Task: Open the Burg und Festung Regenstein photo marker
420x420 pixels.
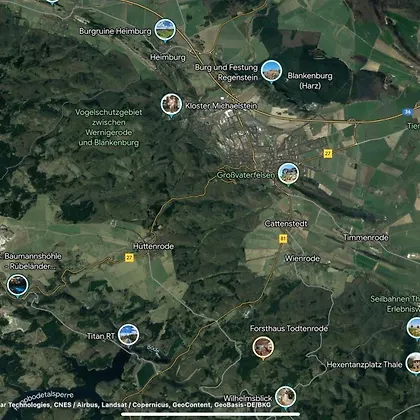Action: coord(271,71)
